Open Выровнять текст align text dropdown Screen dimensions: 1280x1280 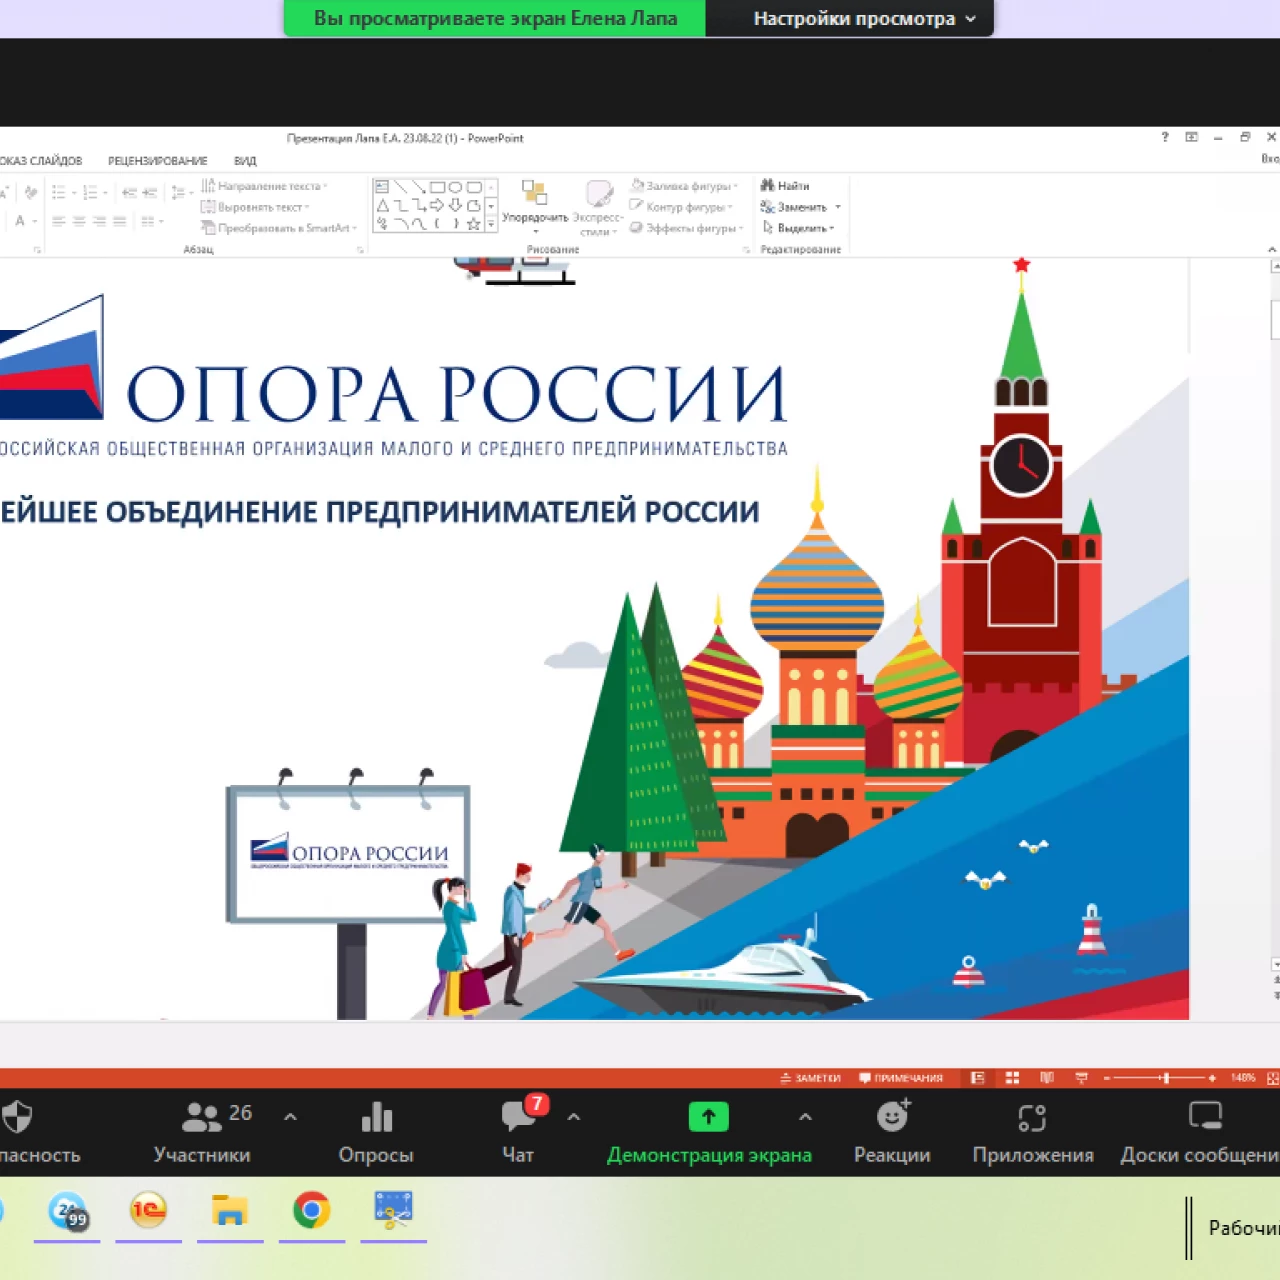coord(255,207)
